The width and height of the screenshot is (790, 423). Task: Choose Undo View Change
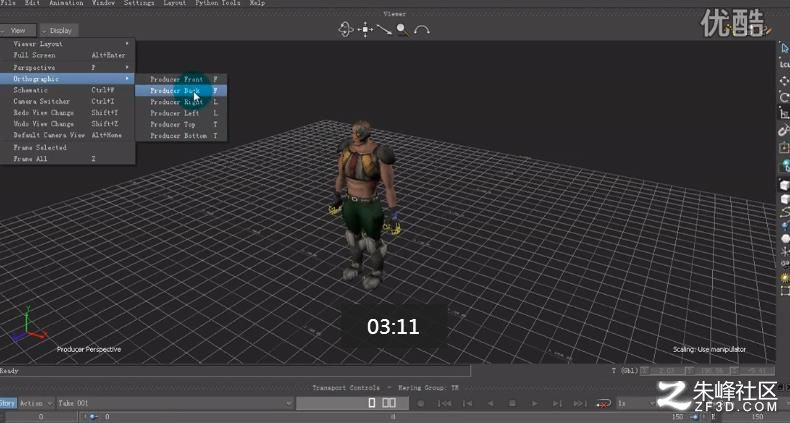[68, 124]
